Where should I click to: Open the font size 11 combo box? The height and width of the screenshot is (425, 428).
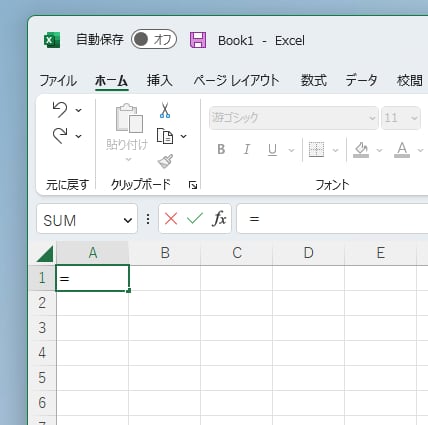point(401,118)
